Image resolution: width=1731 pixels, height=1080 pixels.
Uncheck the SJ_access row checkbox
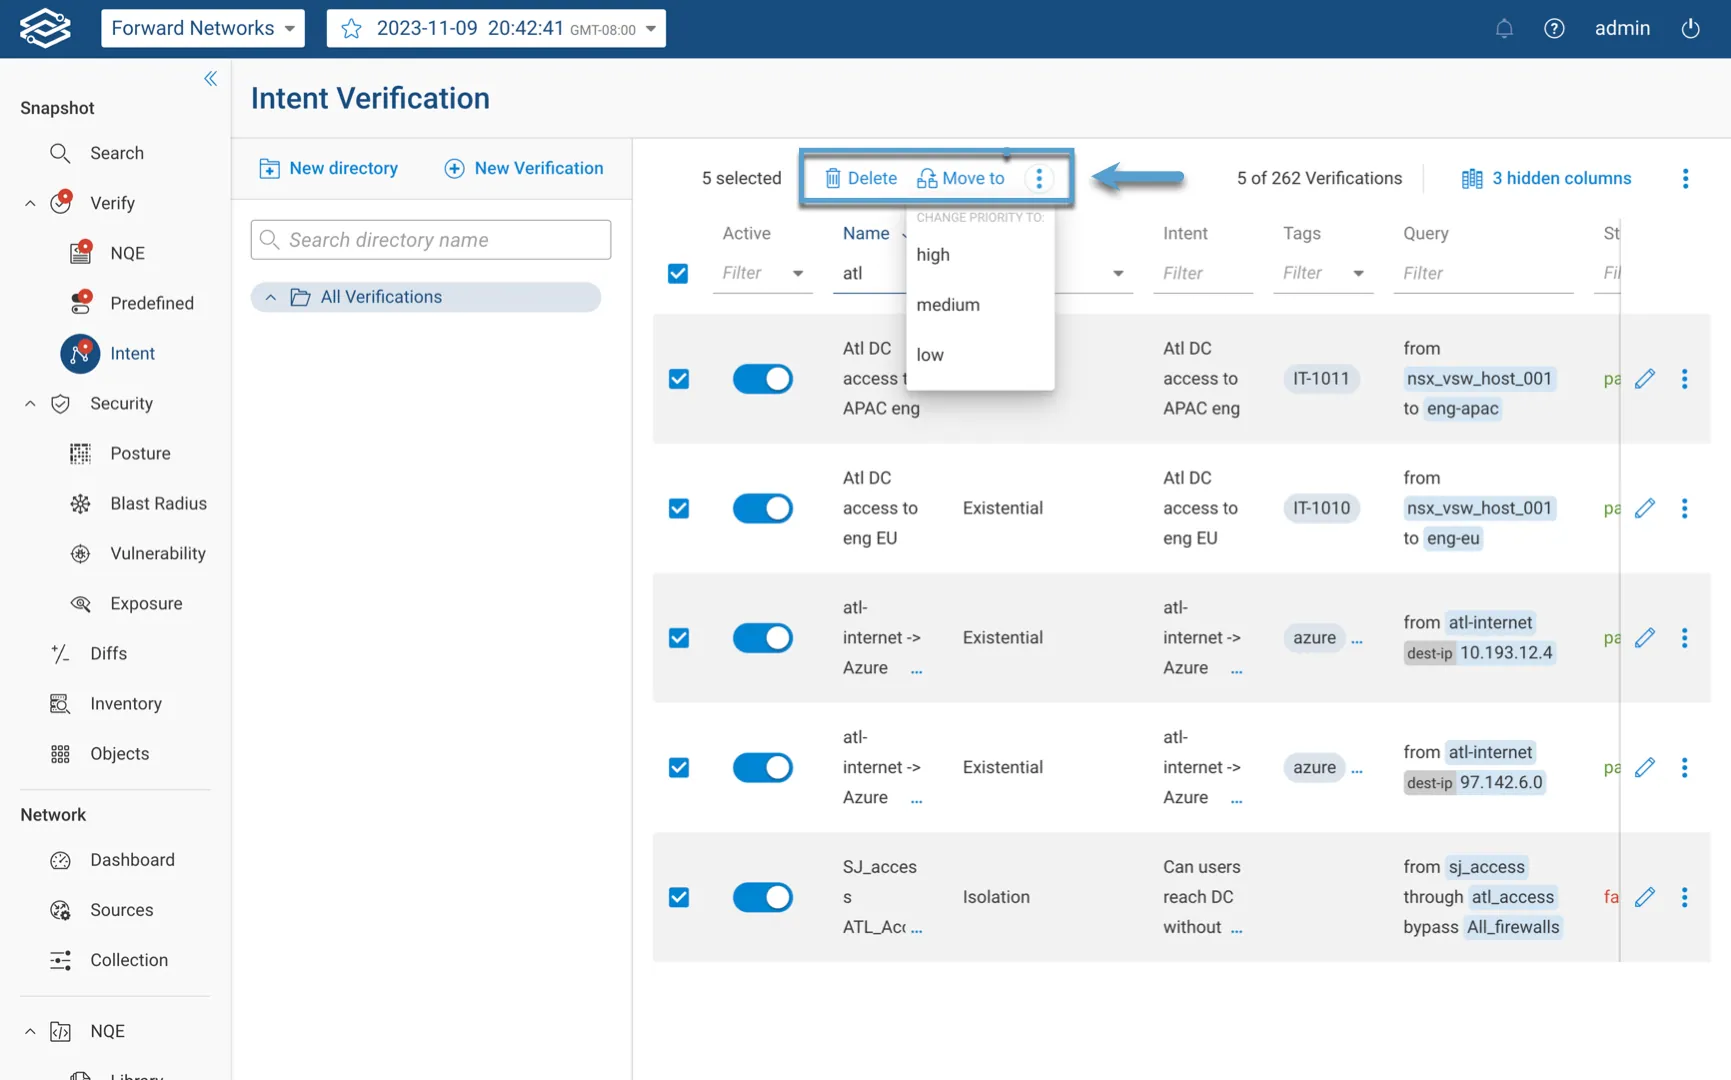click(678, 897)
